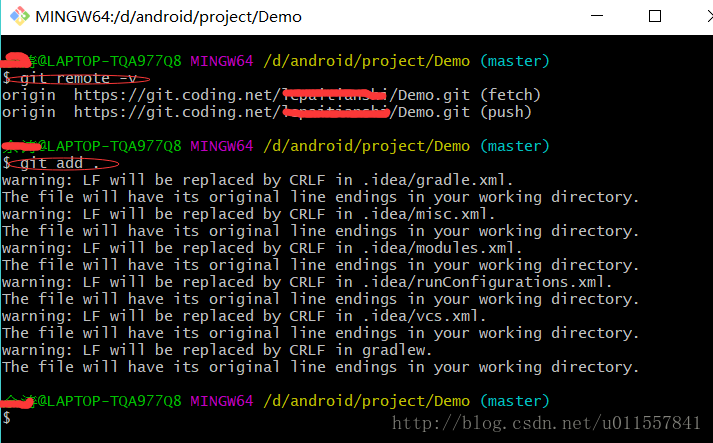Click the window title MINGW64:/d/android/project/Demo
The image size is (713, 443).
168,17
